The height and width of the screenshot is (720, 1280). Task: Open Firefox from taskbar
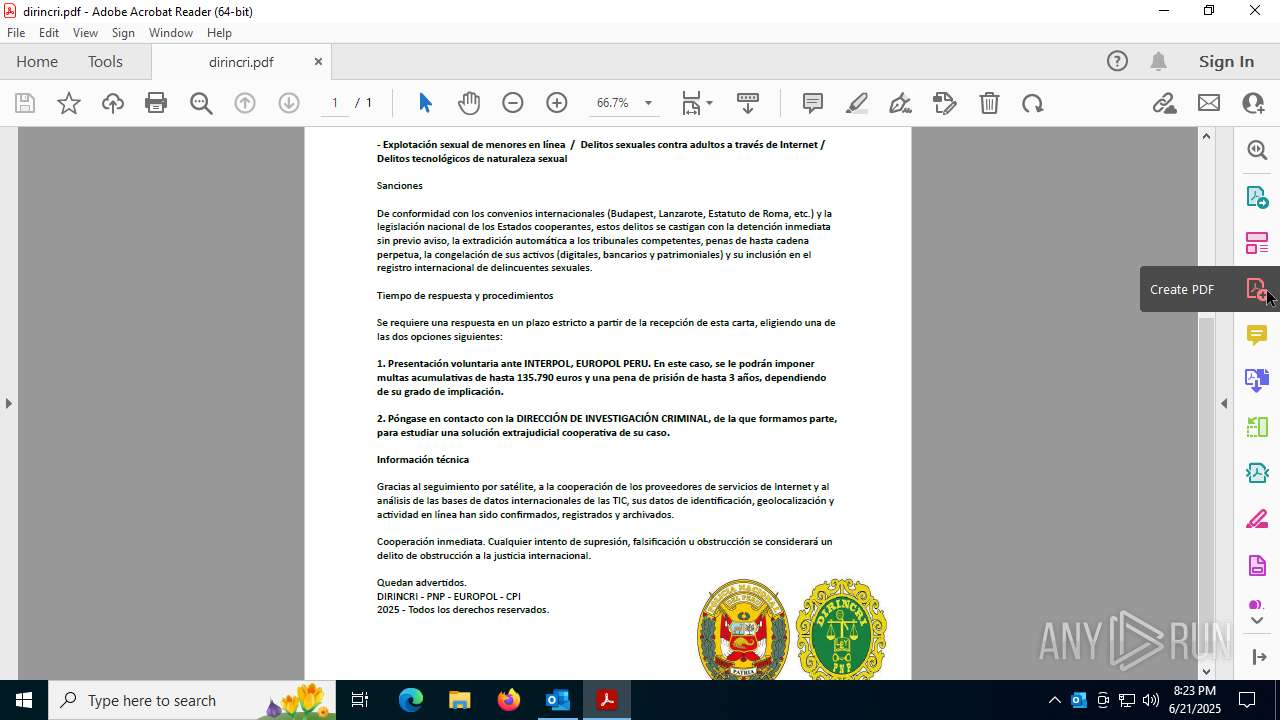click(508, 700)
